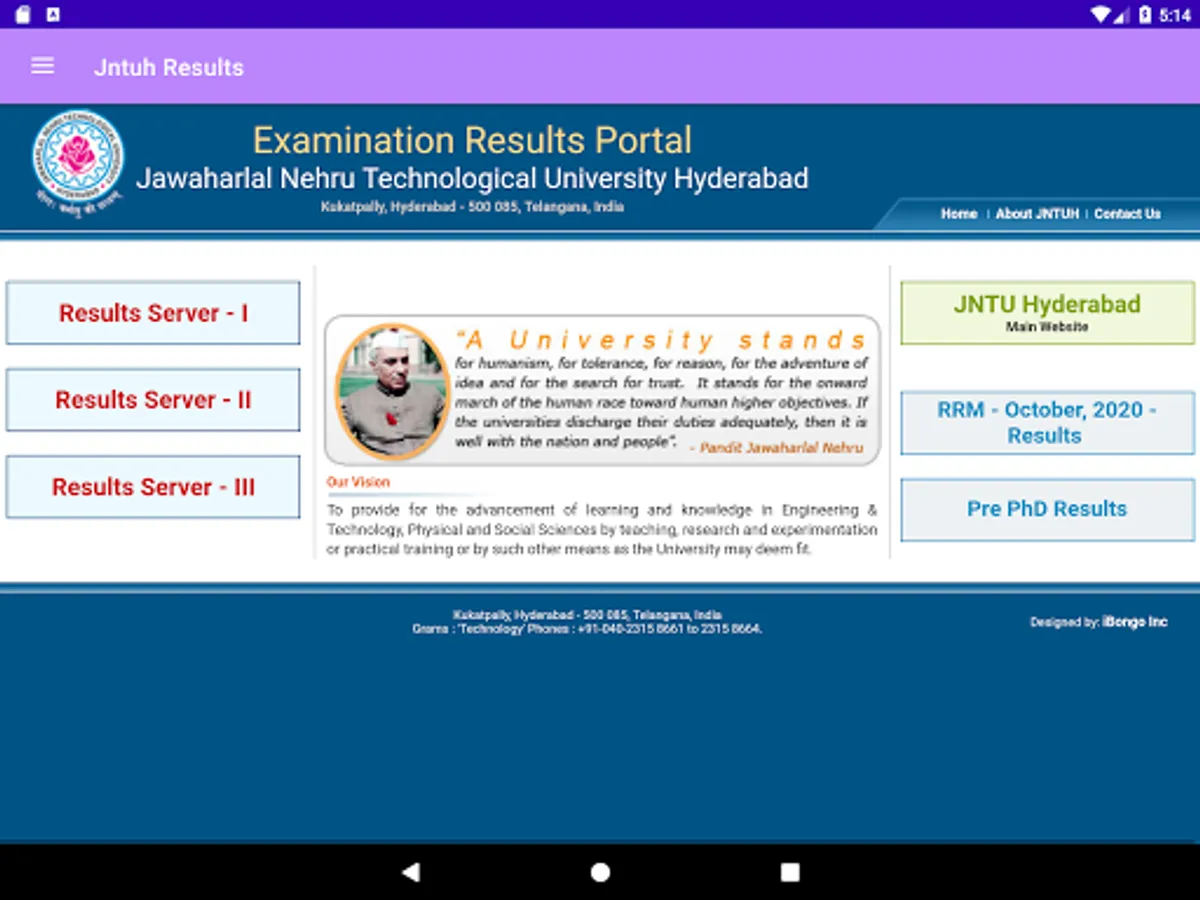This screenshot has width=1200, height=900.
Task: Click 'Jawaharlal Nehru Technological University Hyderabad' title
Action: click(x=472, y=179)
